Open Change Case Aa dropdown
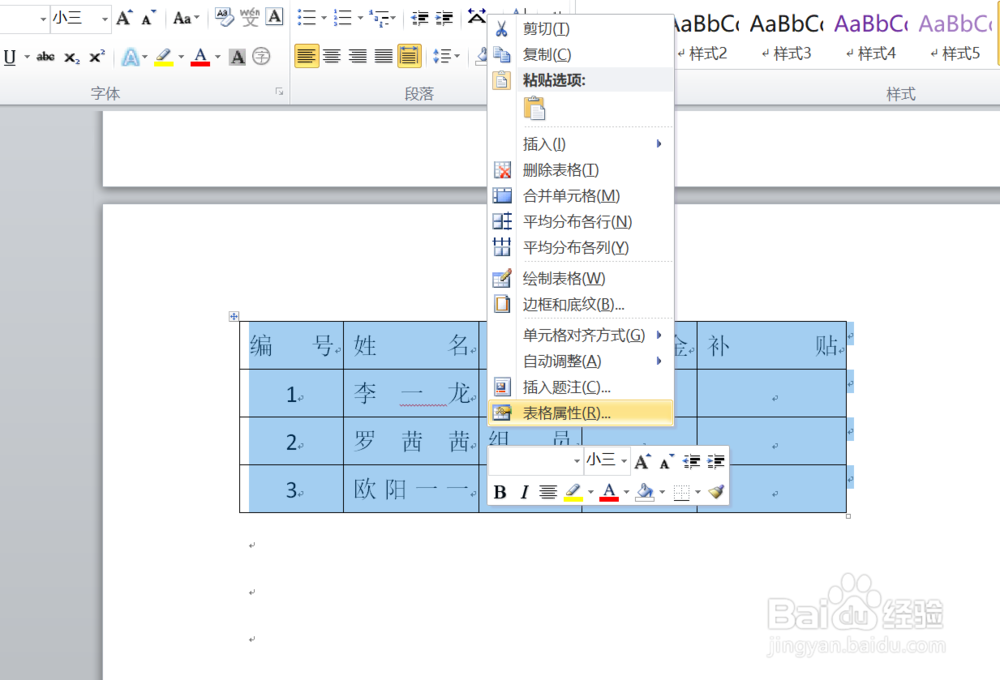Viewport: 1000px width, 680px height. 186,18
